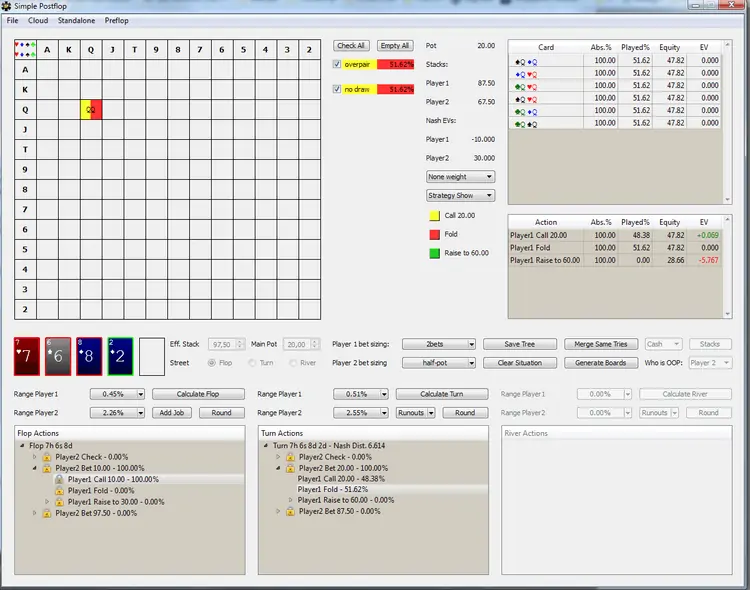The width and height of the screenshot is (750, 590).
Task: Click the 8 of diamonds board card
Action: pos(89,356)
